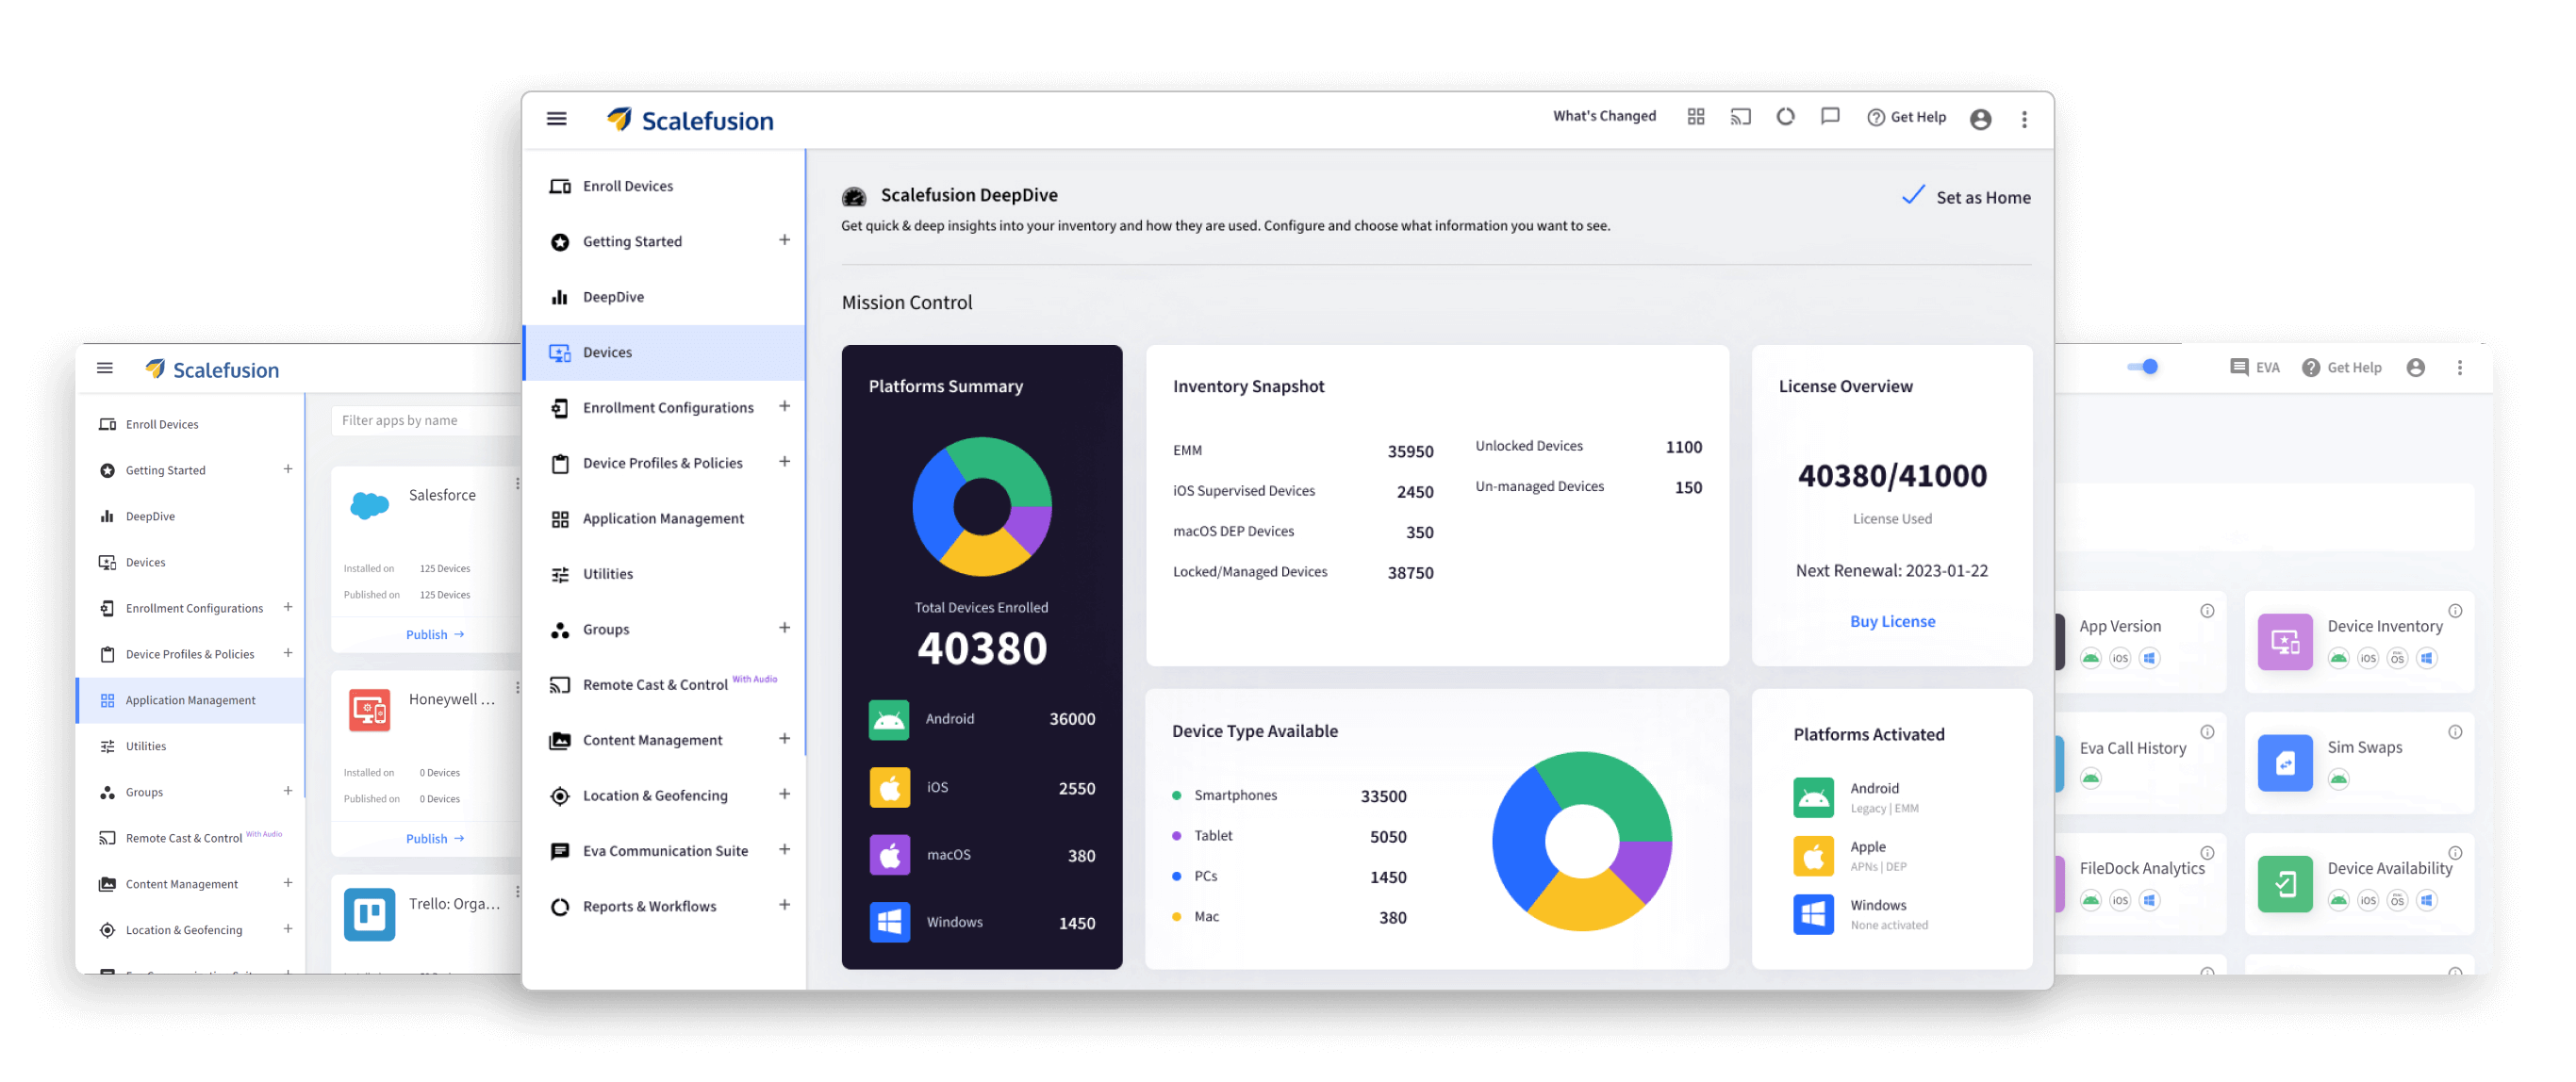Viewport: 2576px width, 1082px height.
Task: Open Remote Cast & Control panel
Action: [x=655, y=683]
